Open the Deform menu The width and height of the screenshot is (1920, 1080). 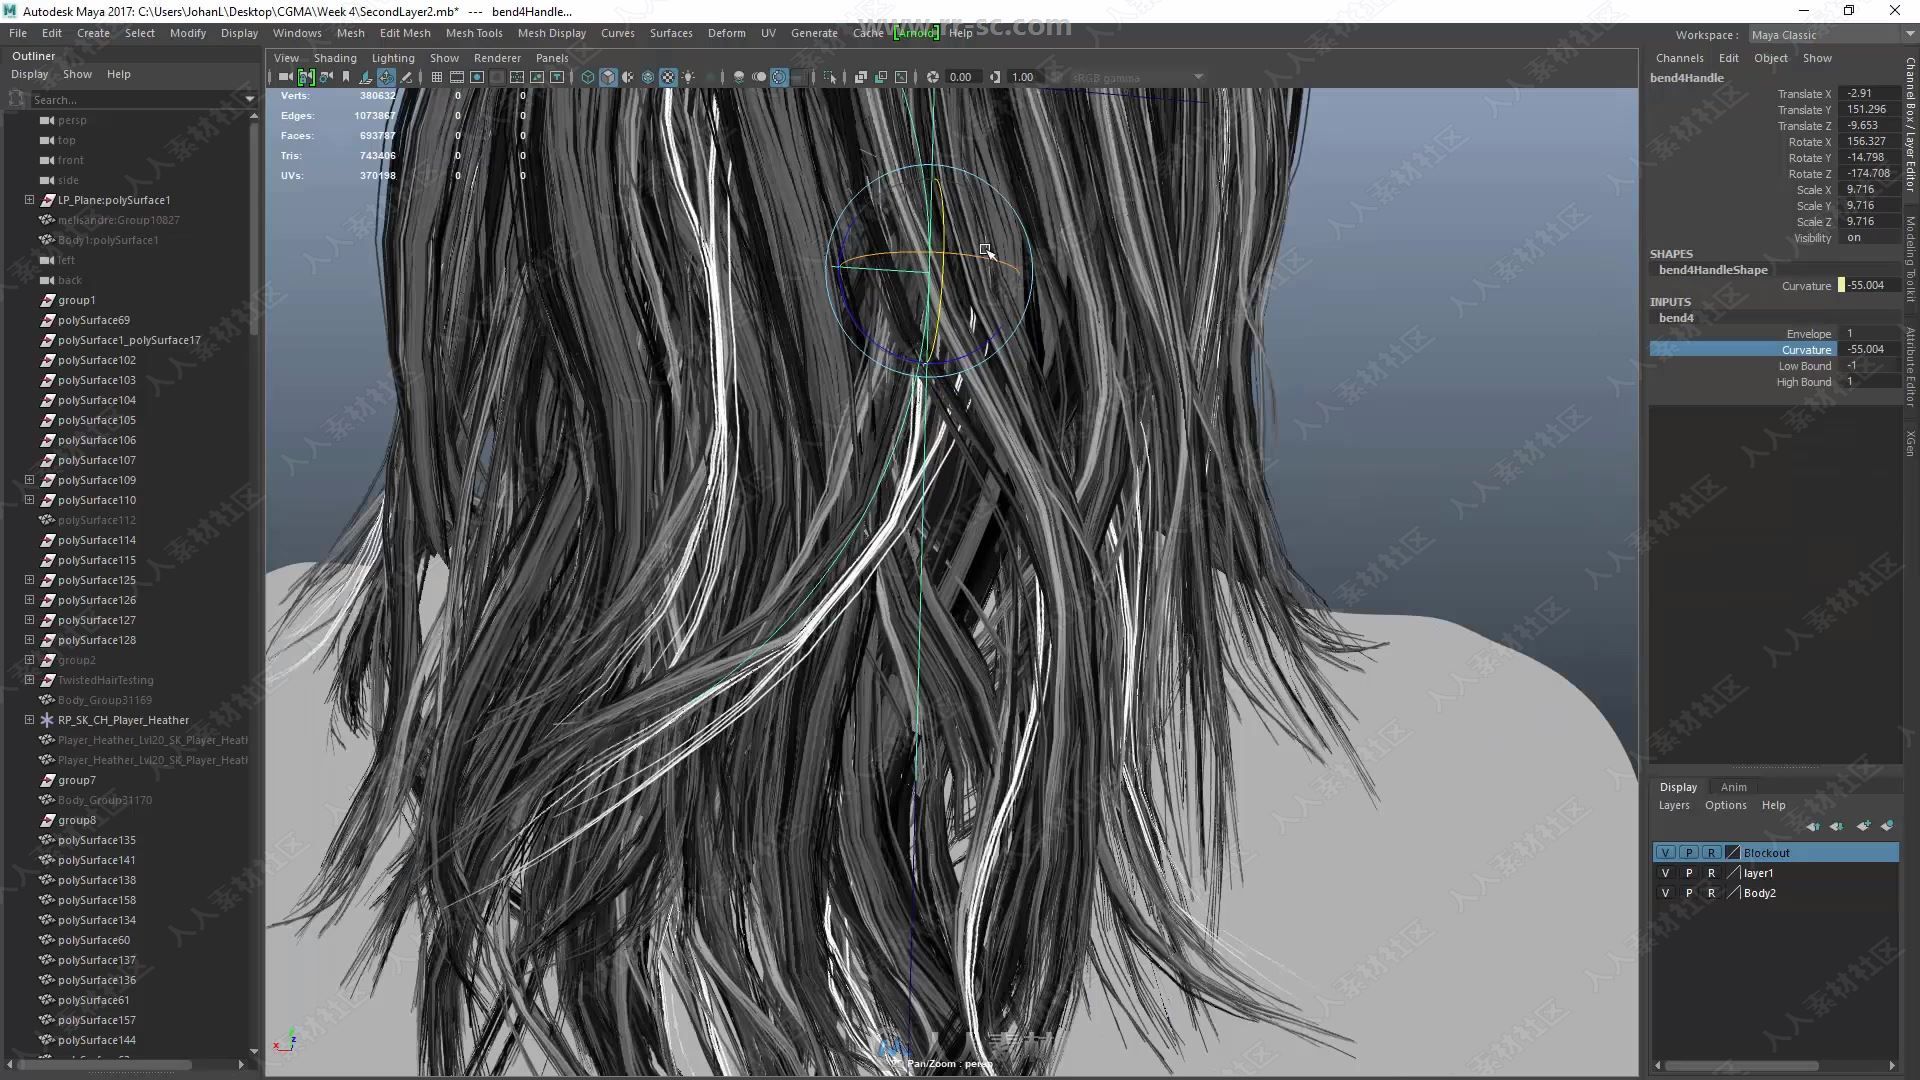point(725,32)
